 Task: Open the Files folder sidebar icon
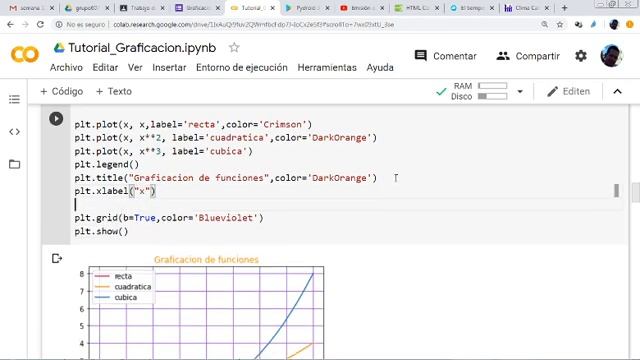[14, 164]
